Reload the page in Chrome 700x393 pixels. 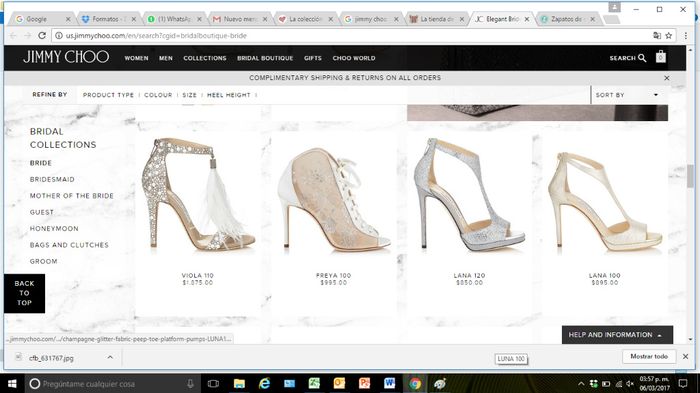(42, 35)
